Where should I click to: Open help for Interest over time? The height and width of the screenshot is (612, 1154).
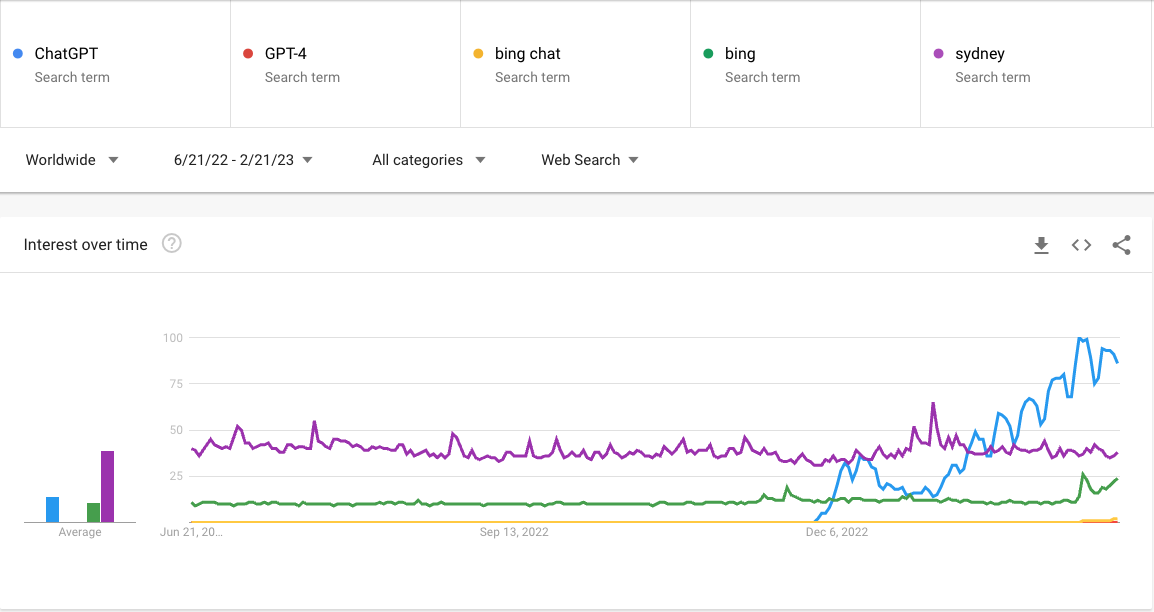click(x=171, y=243)
